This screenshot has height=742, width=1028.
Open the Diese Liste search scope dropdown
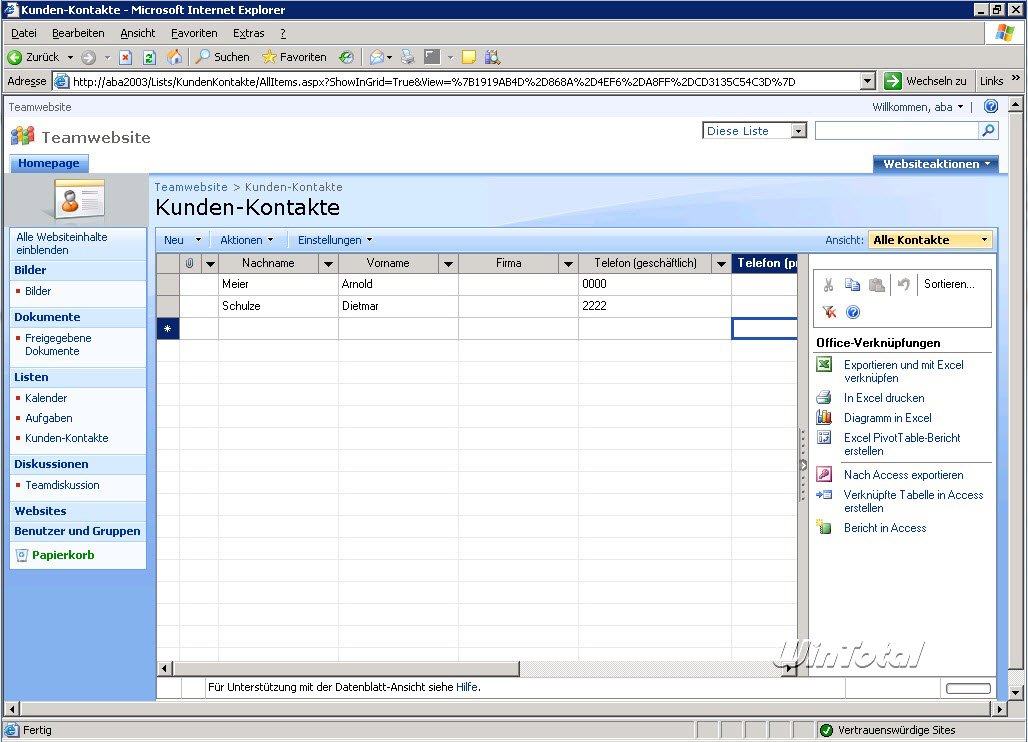[x=798, y=131]
